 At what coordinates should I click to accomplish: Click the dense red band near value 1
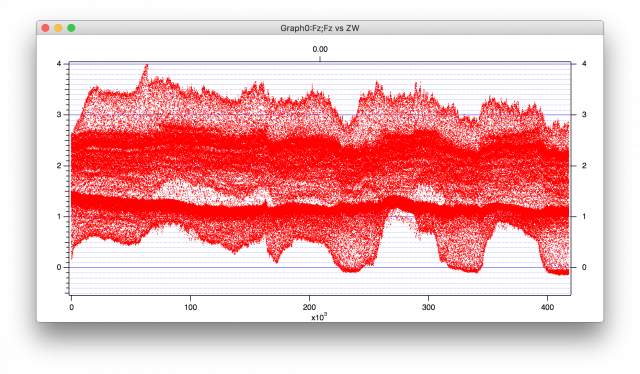coord(320,208)
